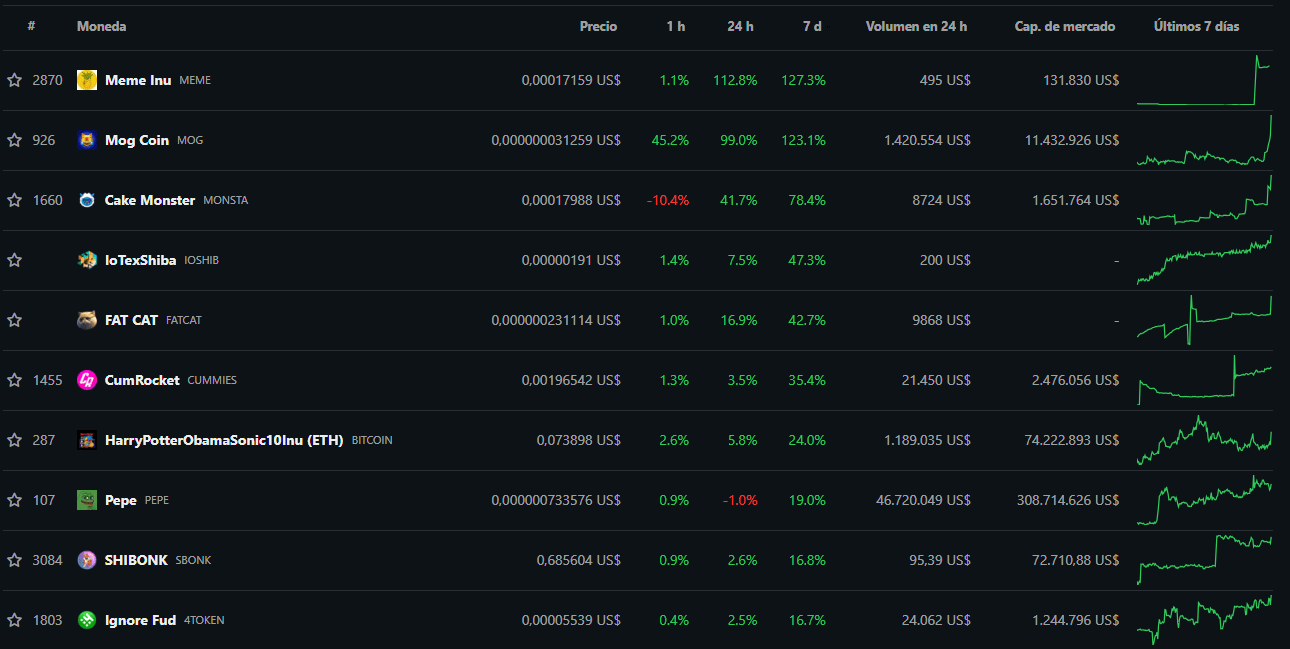Click the Meme Inu coin logo
The height and width of the screenshot is (649, 1290).
[87, 80]
